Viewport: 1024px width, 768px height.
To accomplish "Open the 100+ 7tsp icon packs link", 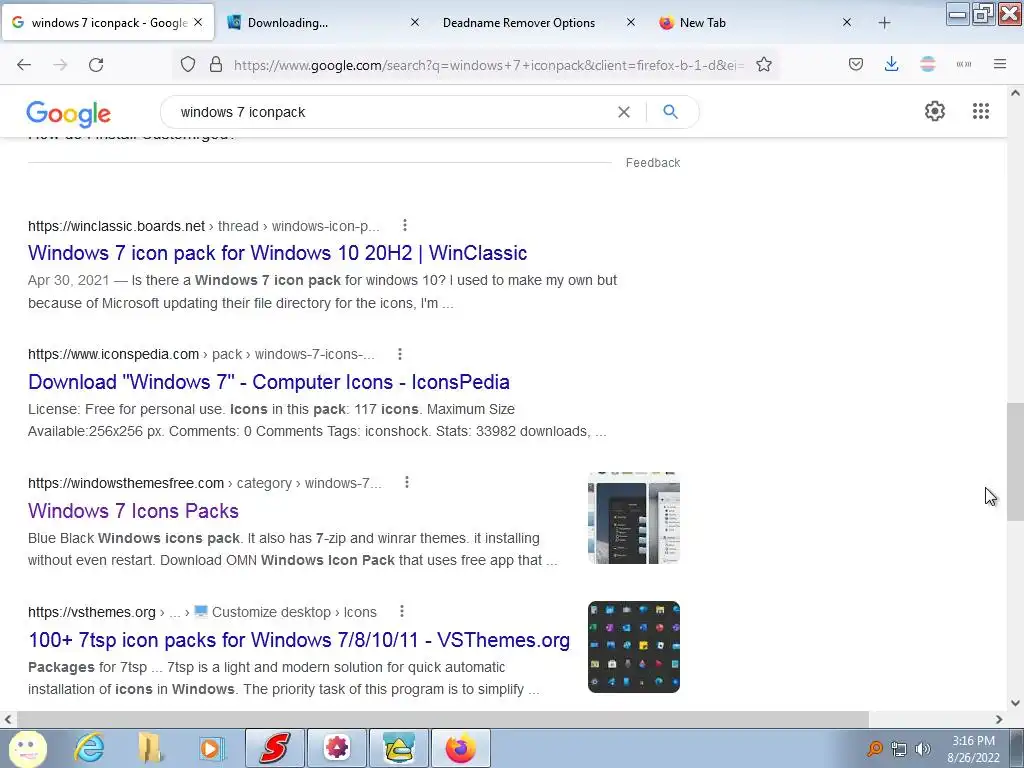I will pyautogui.click(x=299, y=640).
